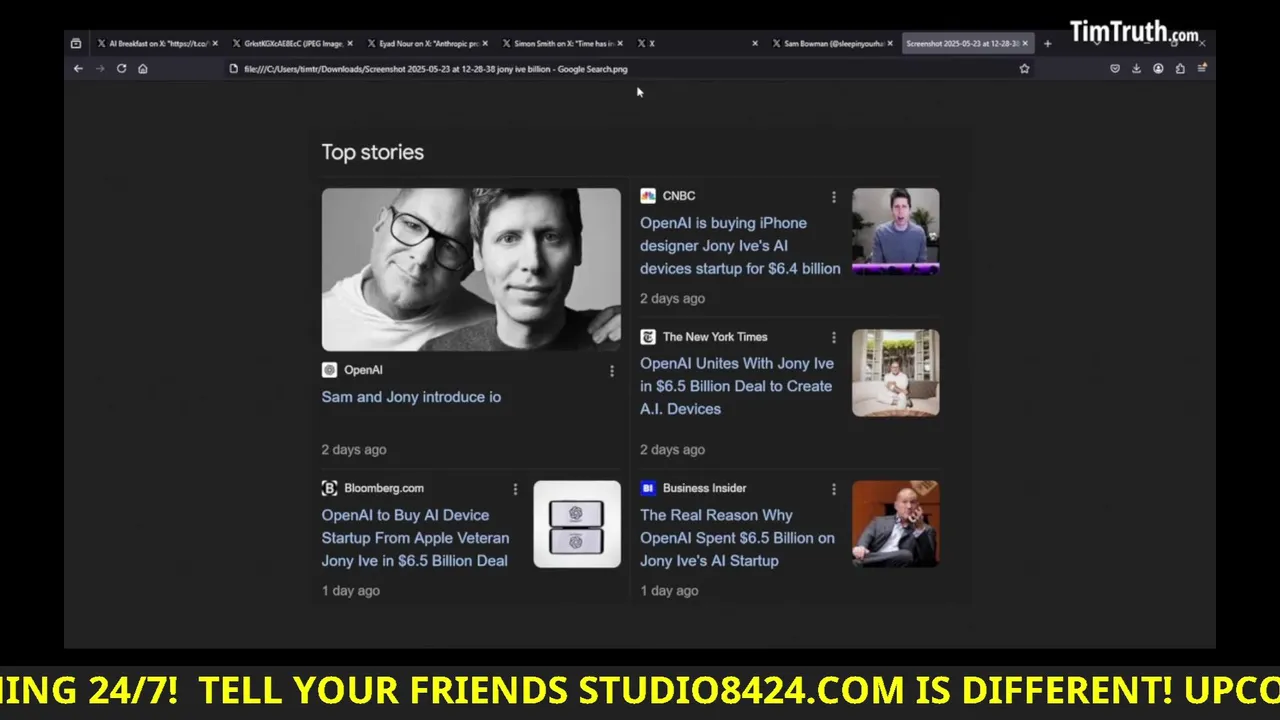Open The Real Reason Why OpenAI headline
Image resolution: width=1280 pixels, height=720 pixels.
(737, 538)
